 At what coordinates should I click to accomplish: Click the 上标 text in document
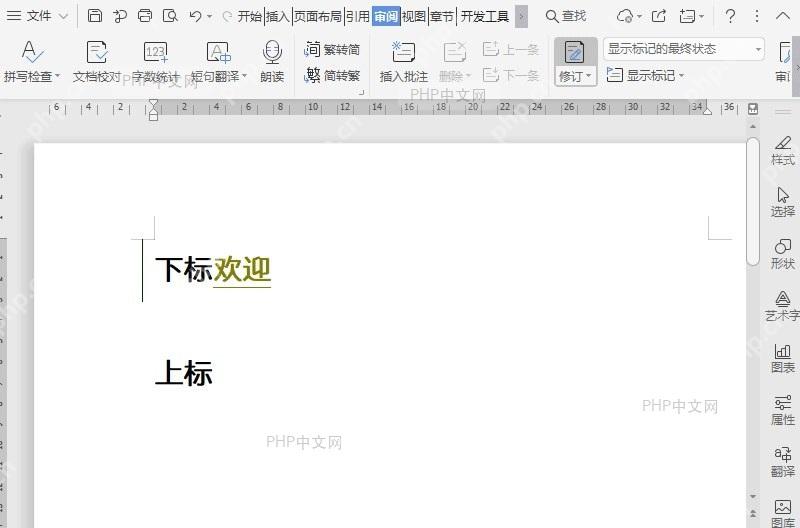coord(184,373)
